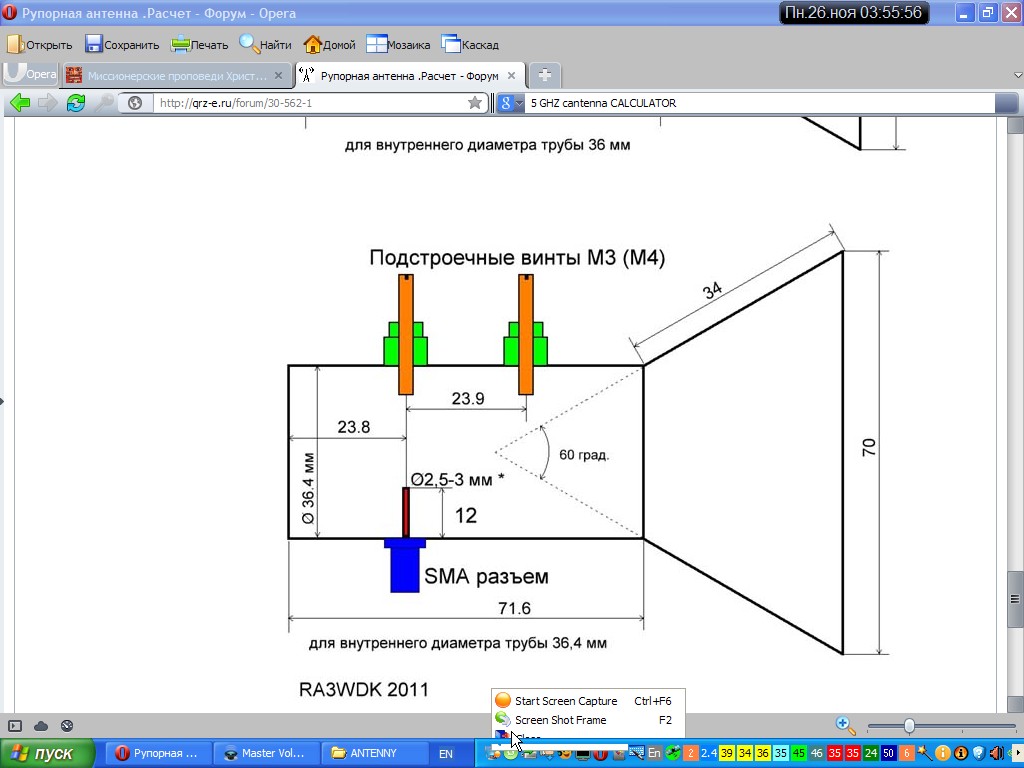Viewport: 1024px width, 768px height.
Task: Click the globe site info badge
Action: [135, 103]
